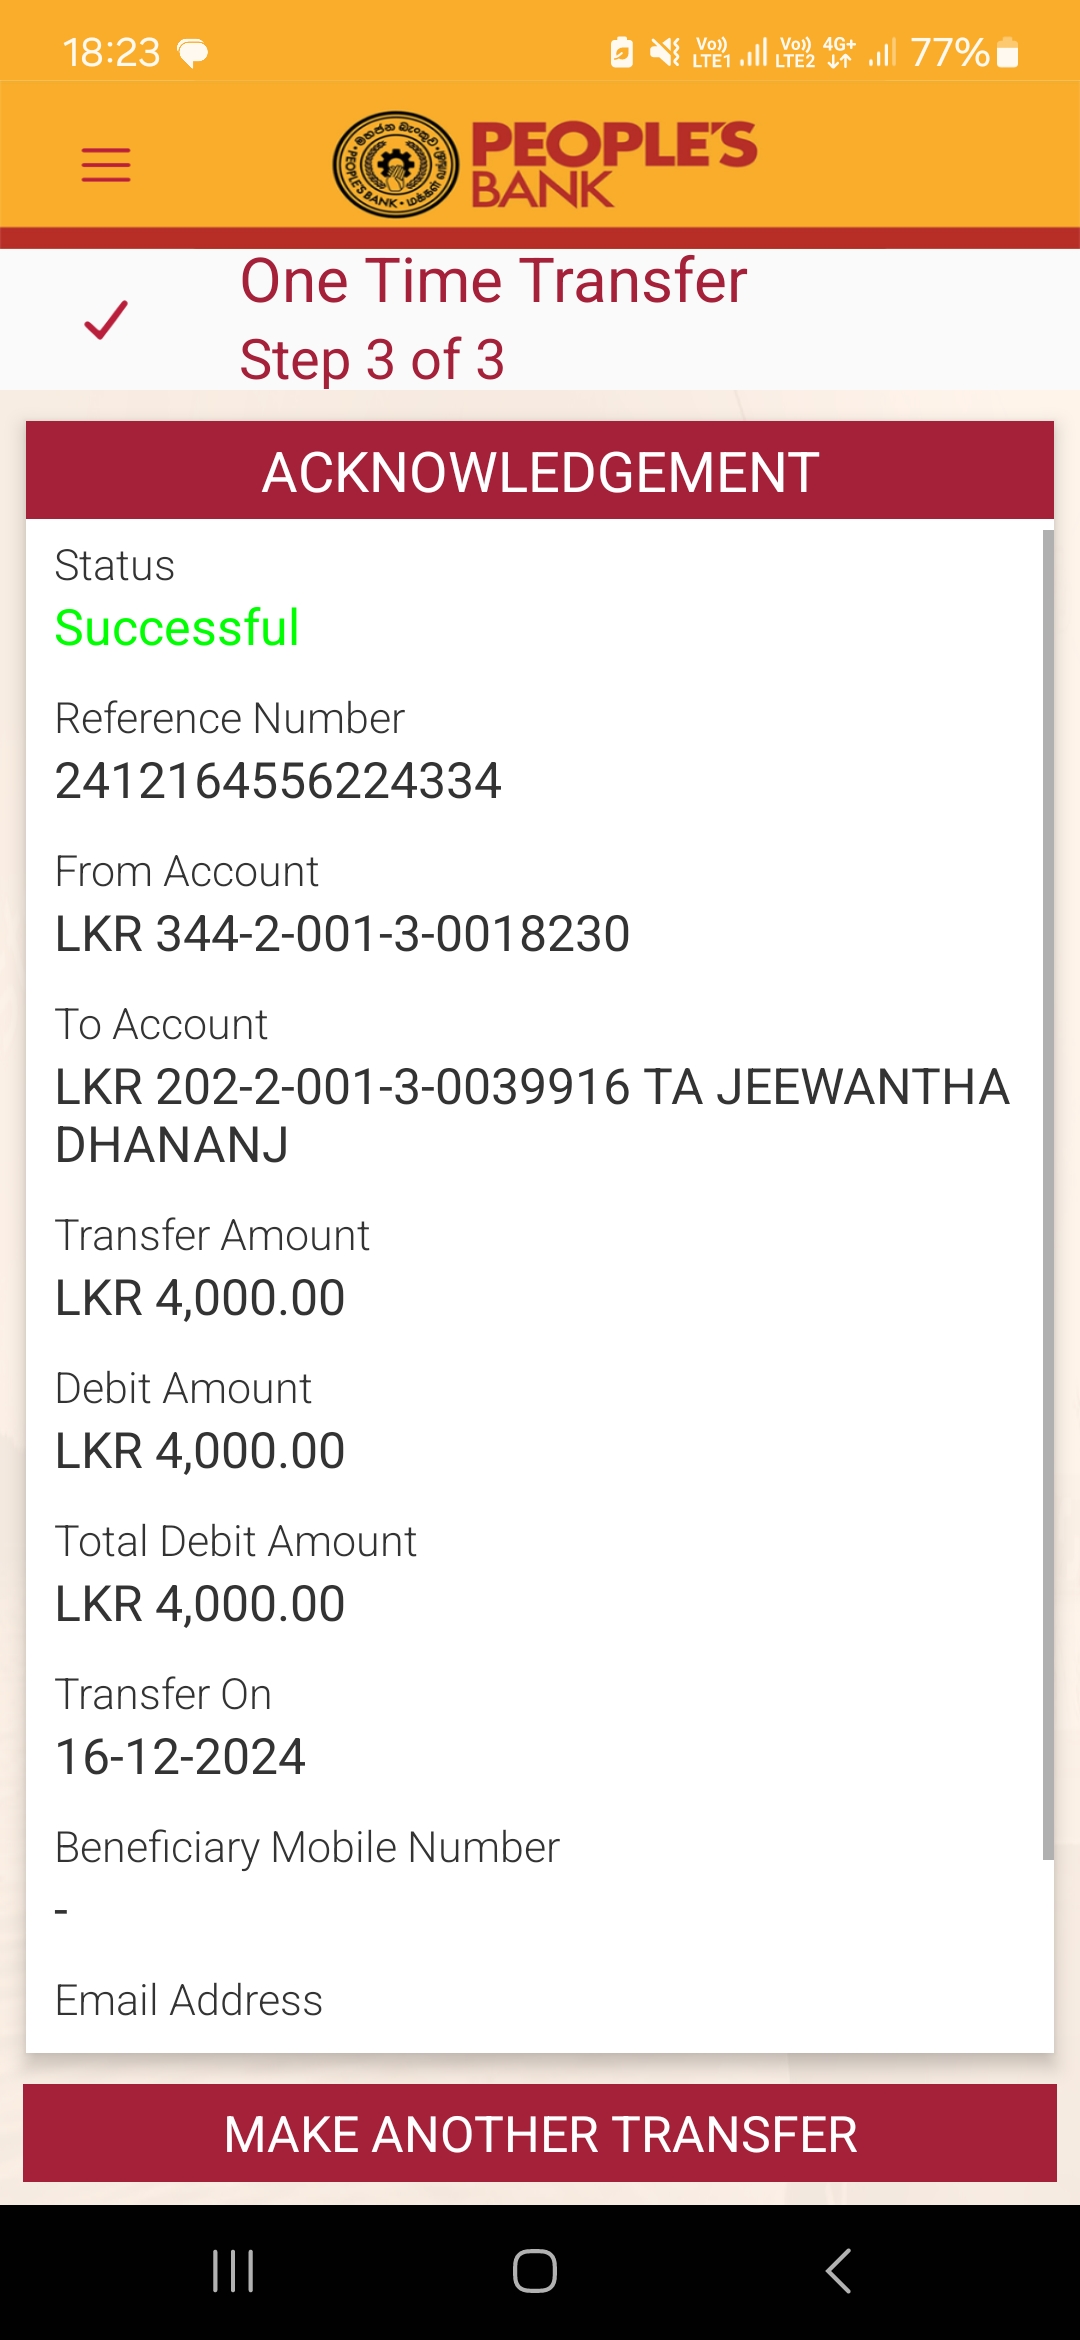Tap the To Account beneficiary details
This screenshot has width=1080, height=2340.
click(532, 1115)
